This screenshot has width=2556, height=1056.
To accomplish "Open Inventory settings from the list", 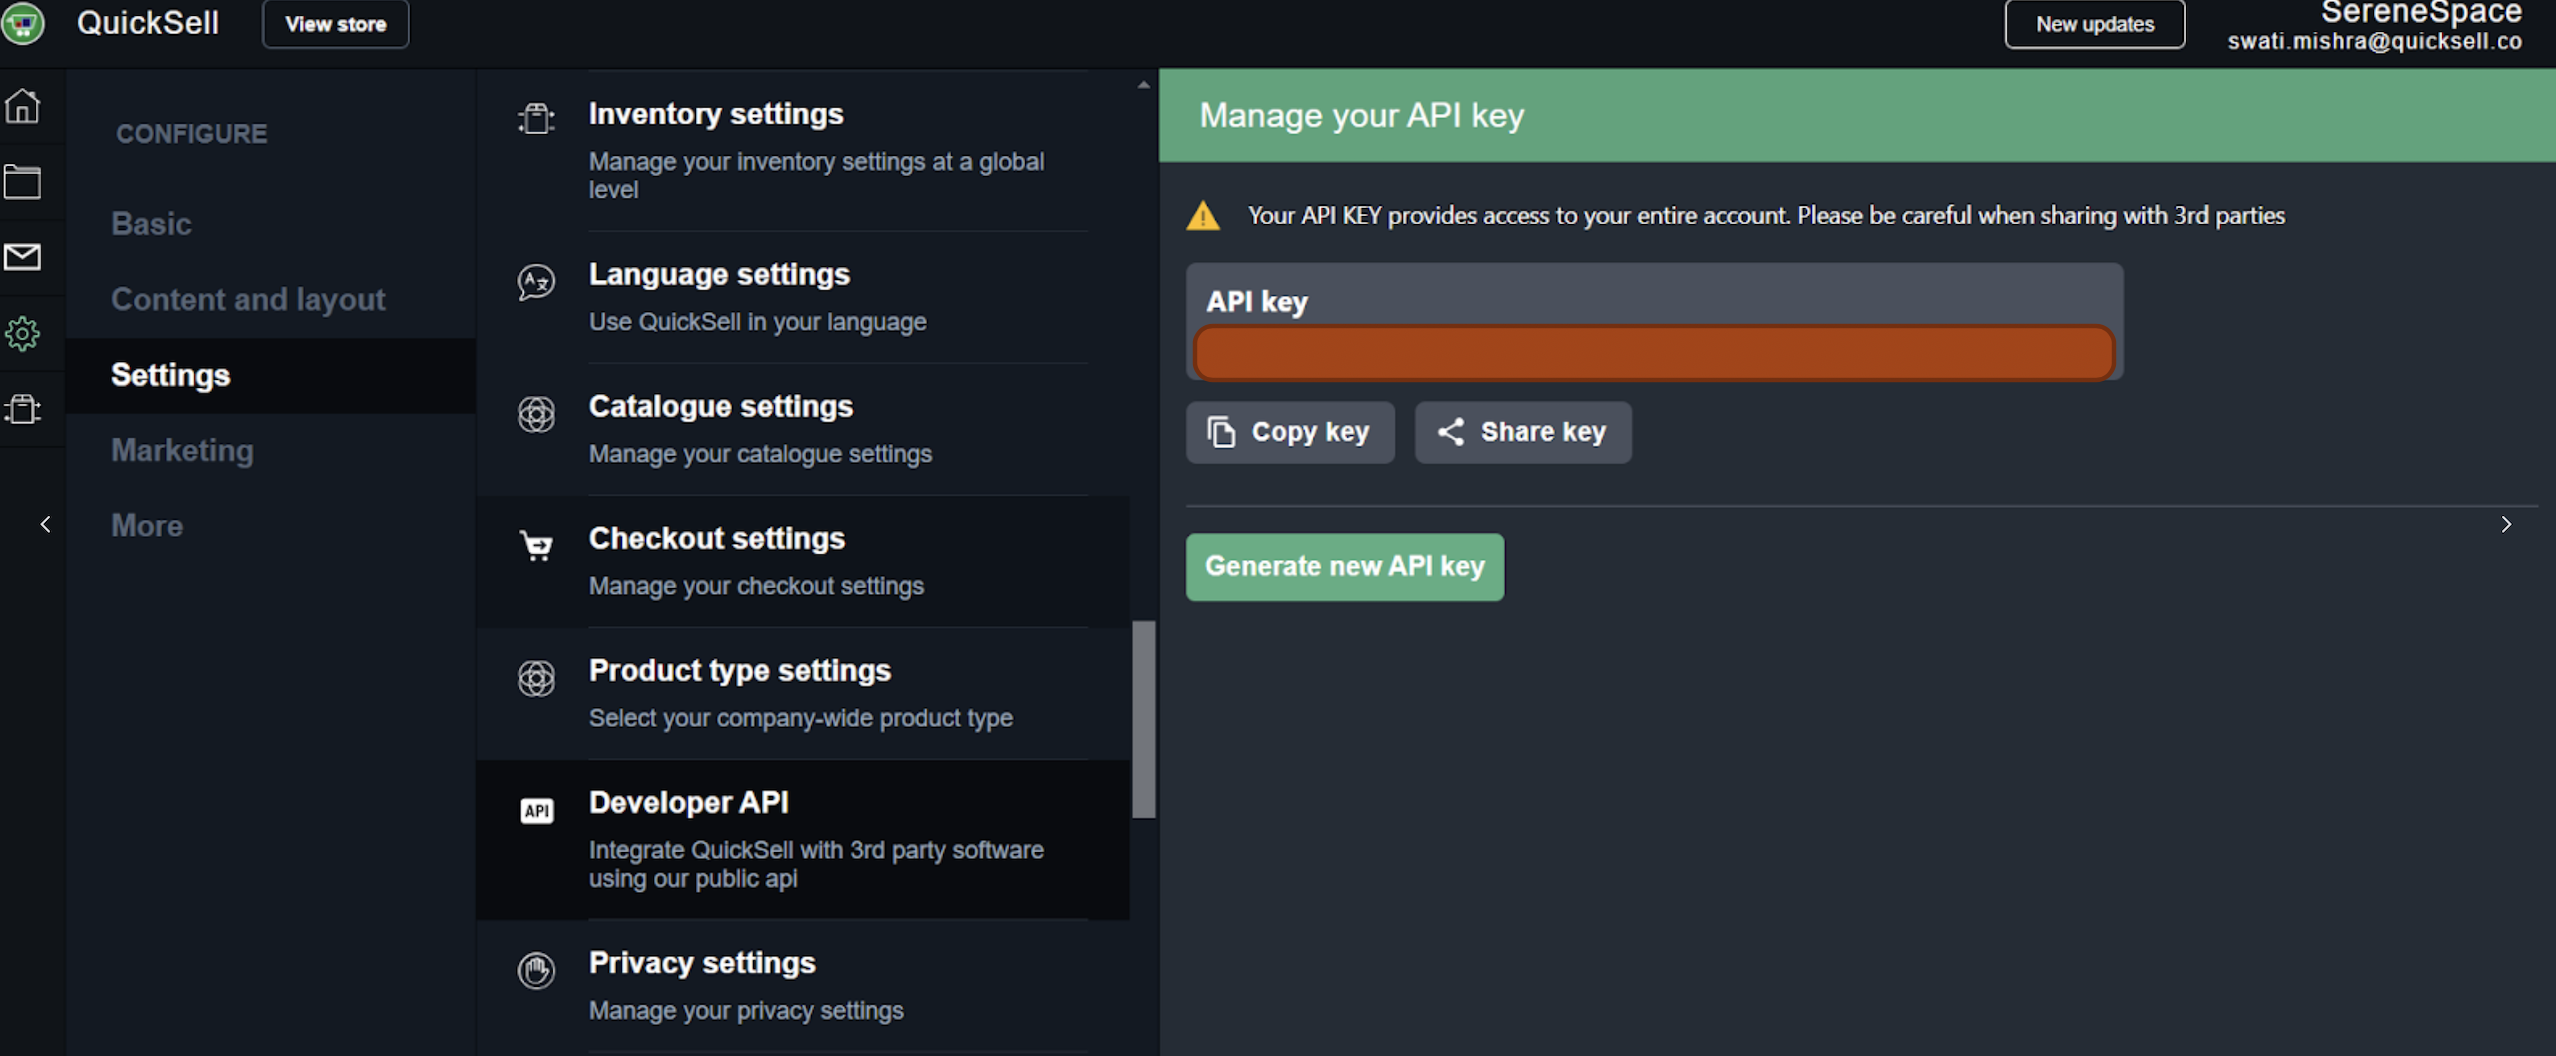I will click(715, 115).
